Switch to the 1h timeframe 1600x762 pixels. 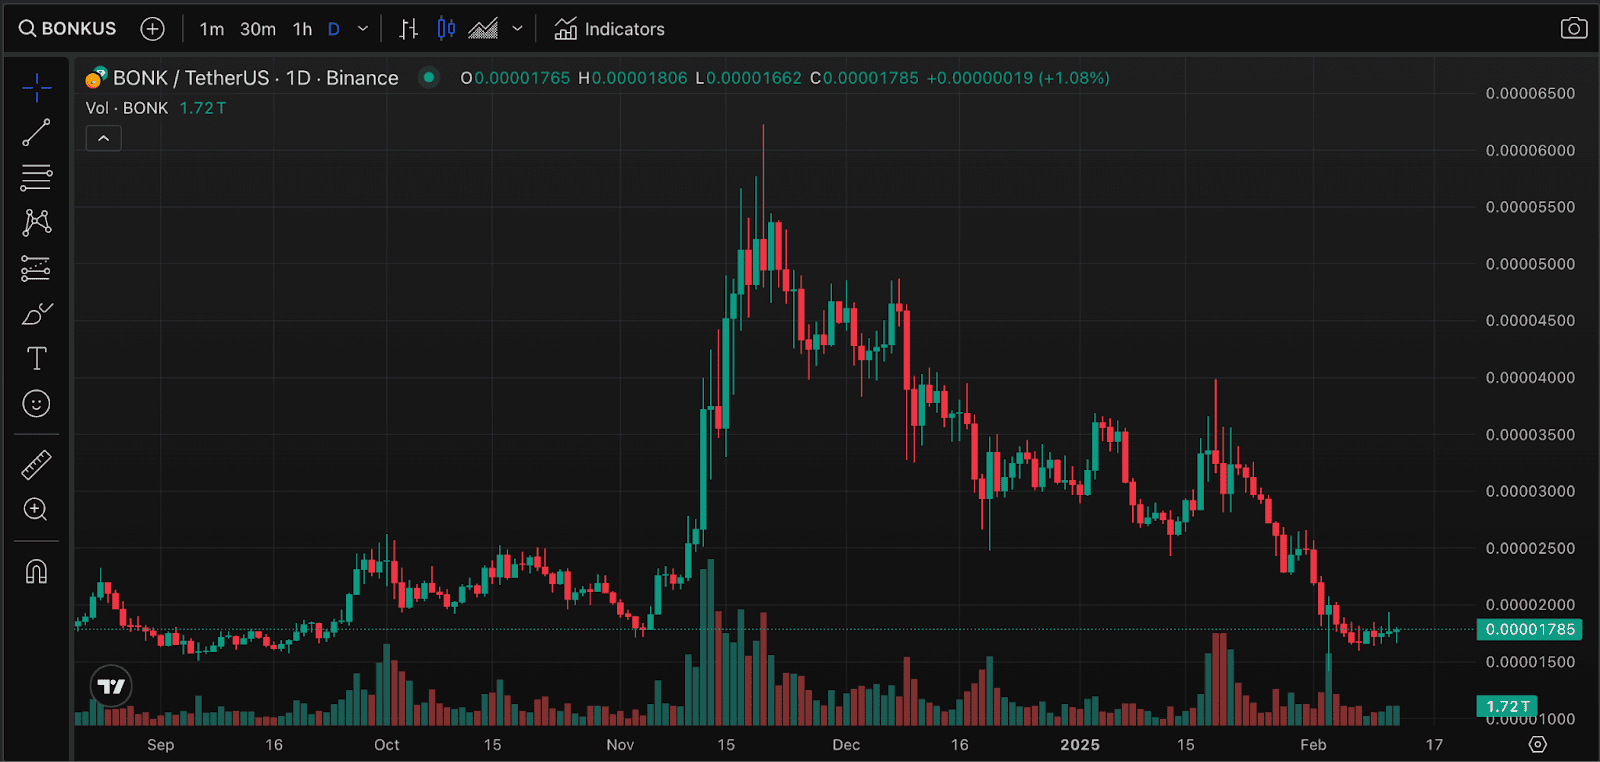coord(302,29)
